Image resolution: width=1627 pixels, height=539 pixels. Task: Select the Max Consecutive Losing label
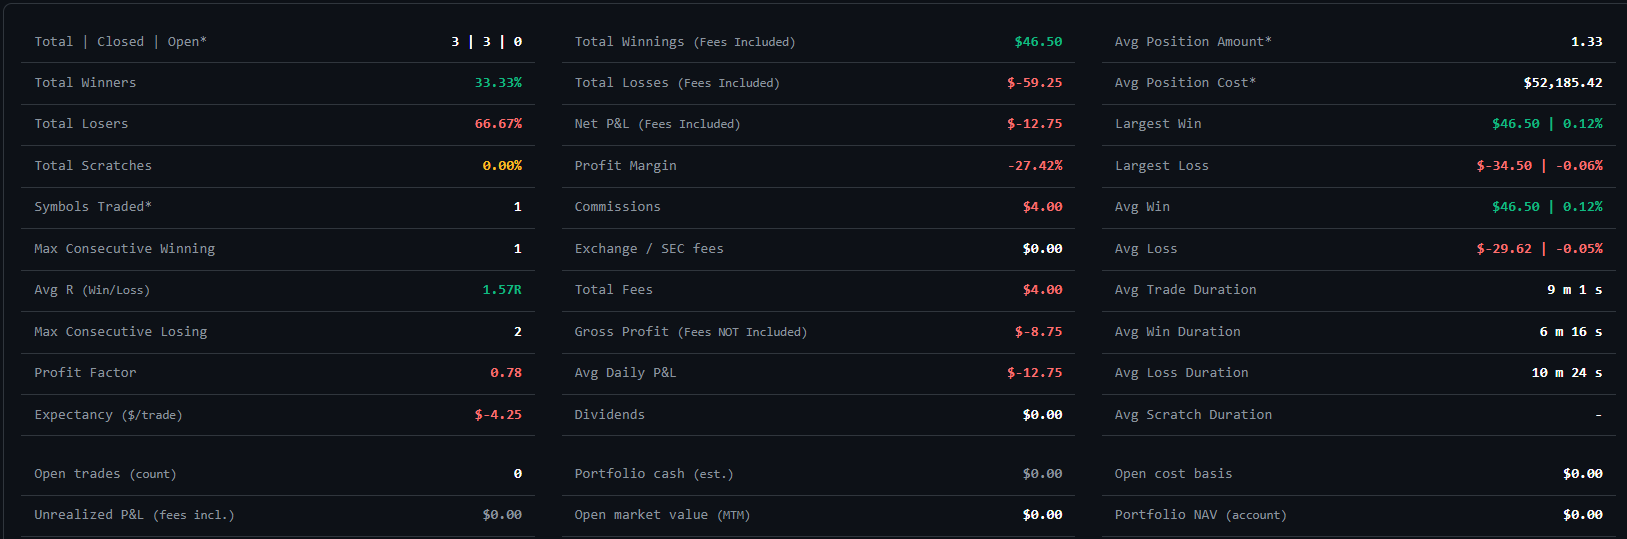[x=121, y=332]
